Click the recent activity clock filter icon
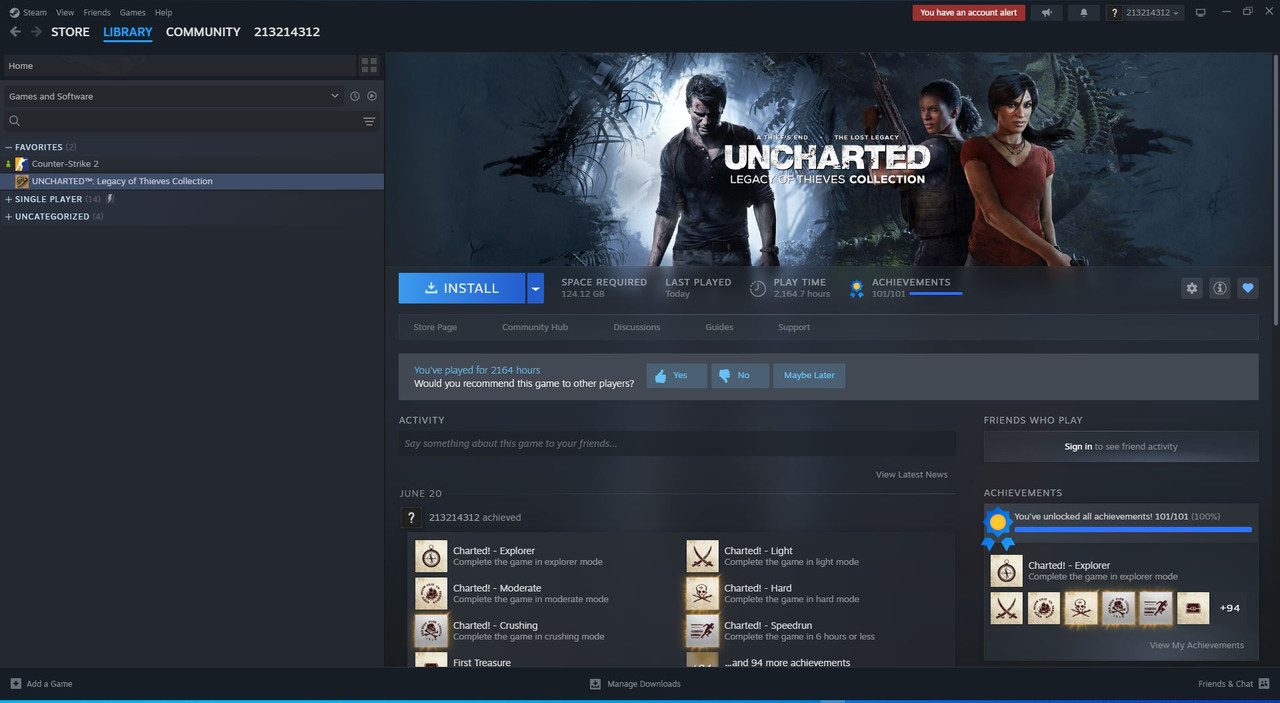This screenshot has height=703, width=1280. [x=355, y=96]
